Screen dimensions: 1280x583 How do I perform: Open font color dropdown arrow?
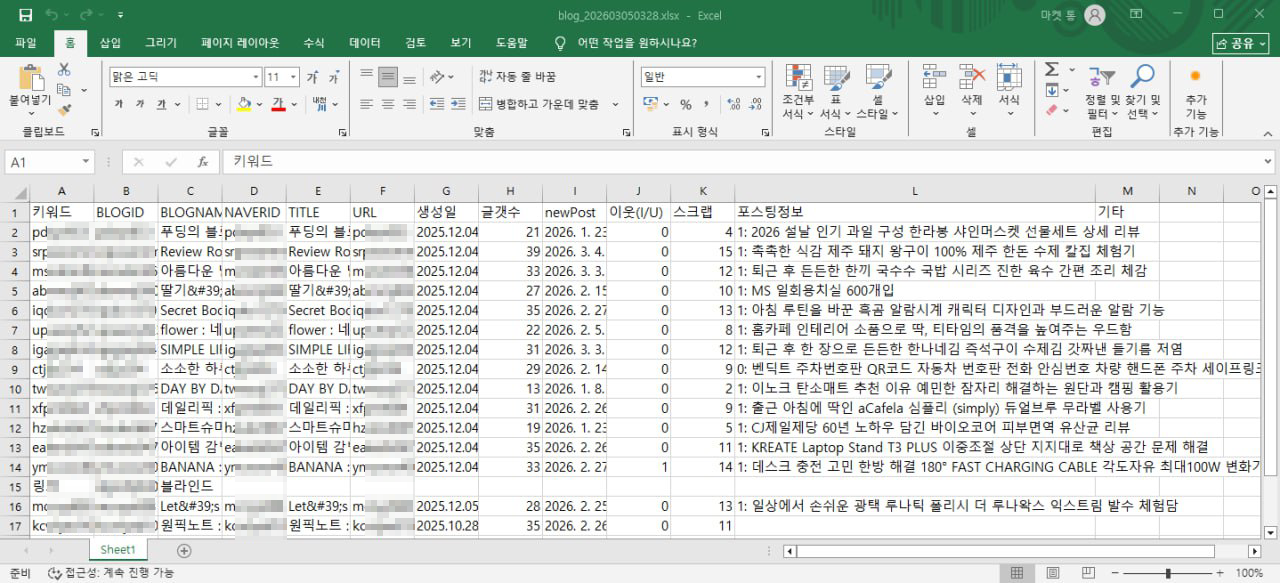click(x=294, y=104)
